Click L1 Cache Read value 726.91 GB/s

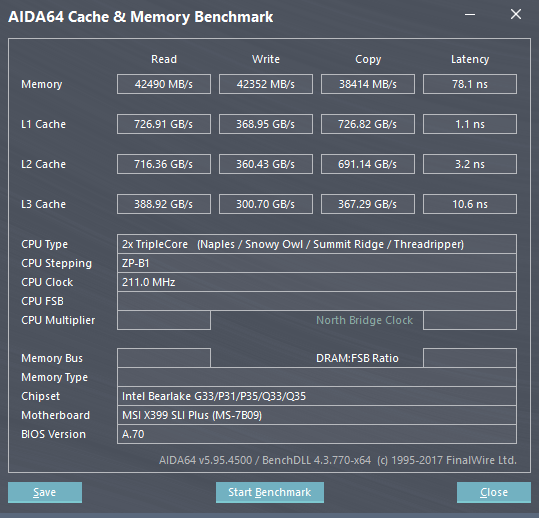[164, 124]
